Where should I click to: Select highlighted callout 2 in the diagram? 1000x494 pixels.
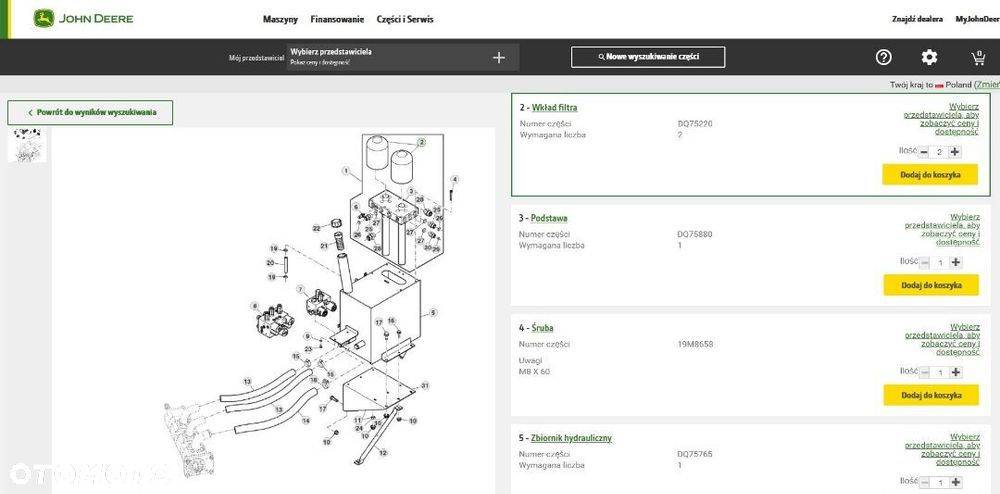(x=422, y=143)
